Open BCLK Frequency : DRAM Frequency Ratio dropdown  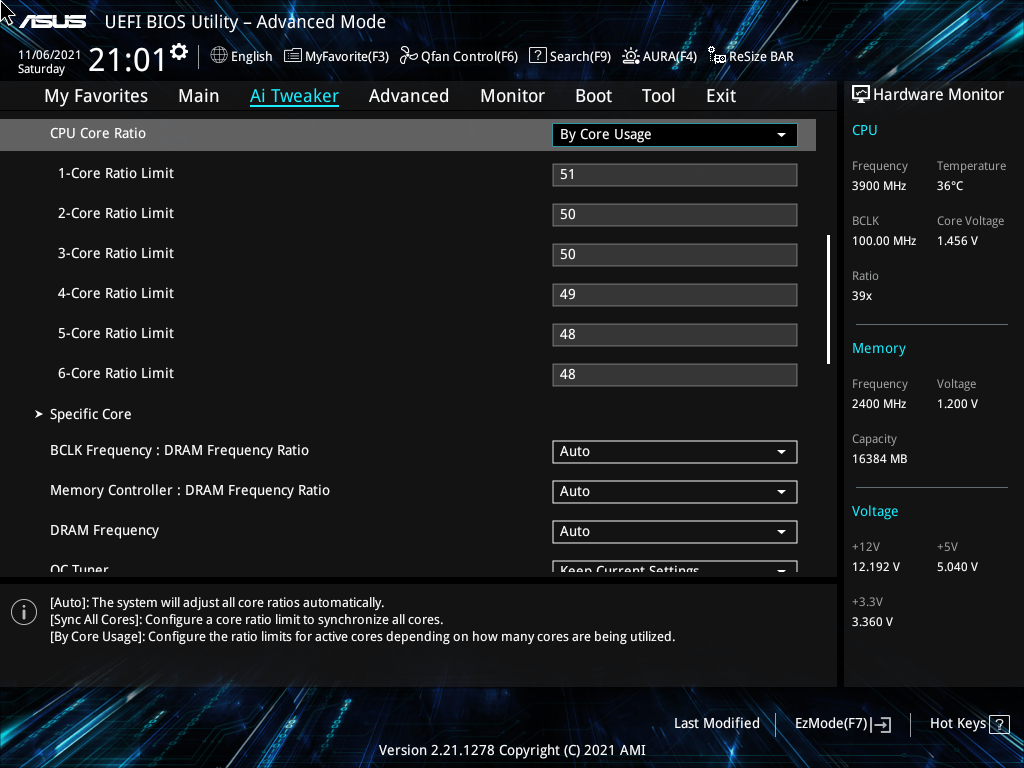click(x=675, y=452)
